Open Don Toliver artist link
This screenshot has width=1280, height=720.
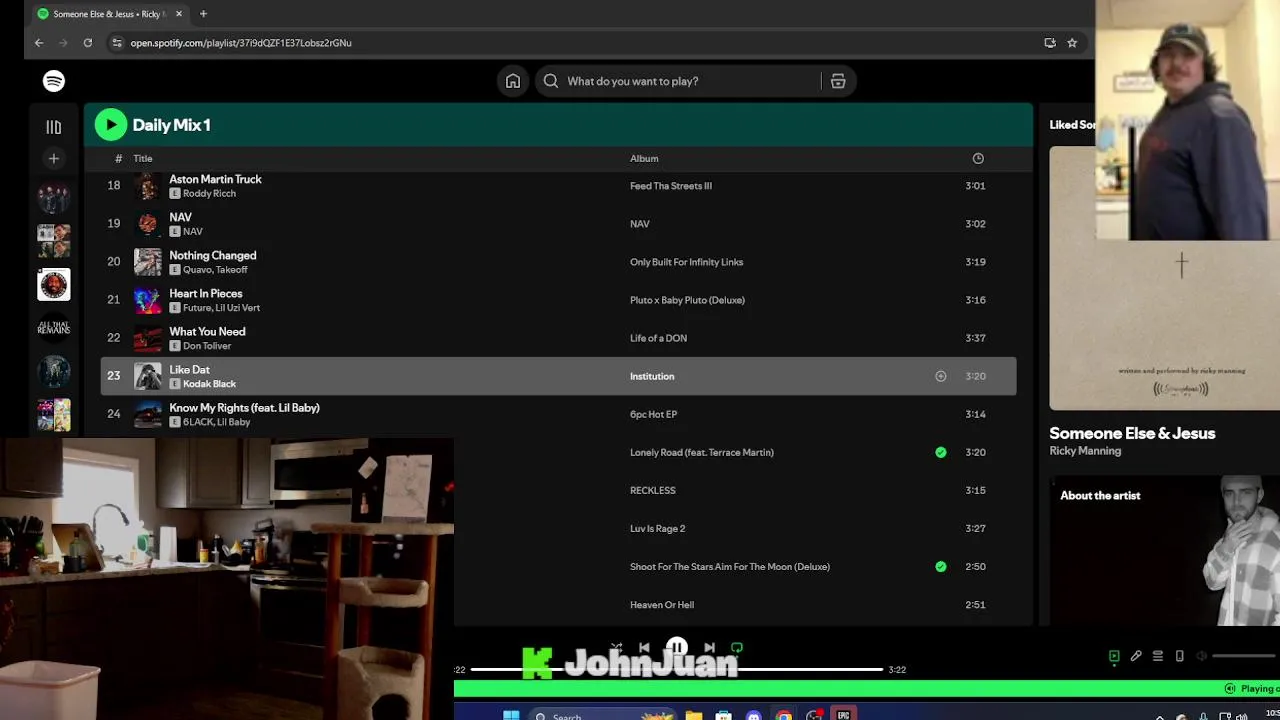(207, 345)
